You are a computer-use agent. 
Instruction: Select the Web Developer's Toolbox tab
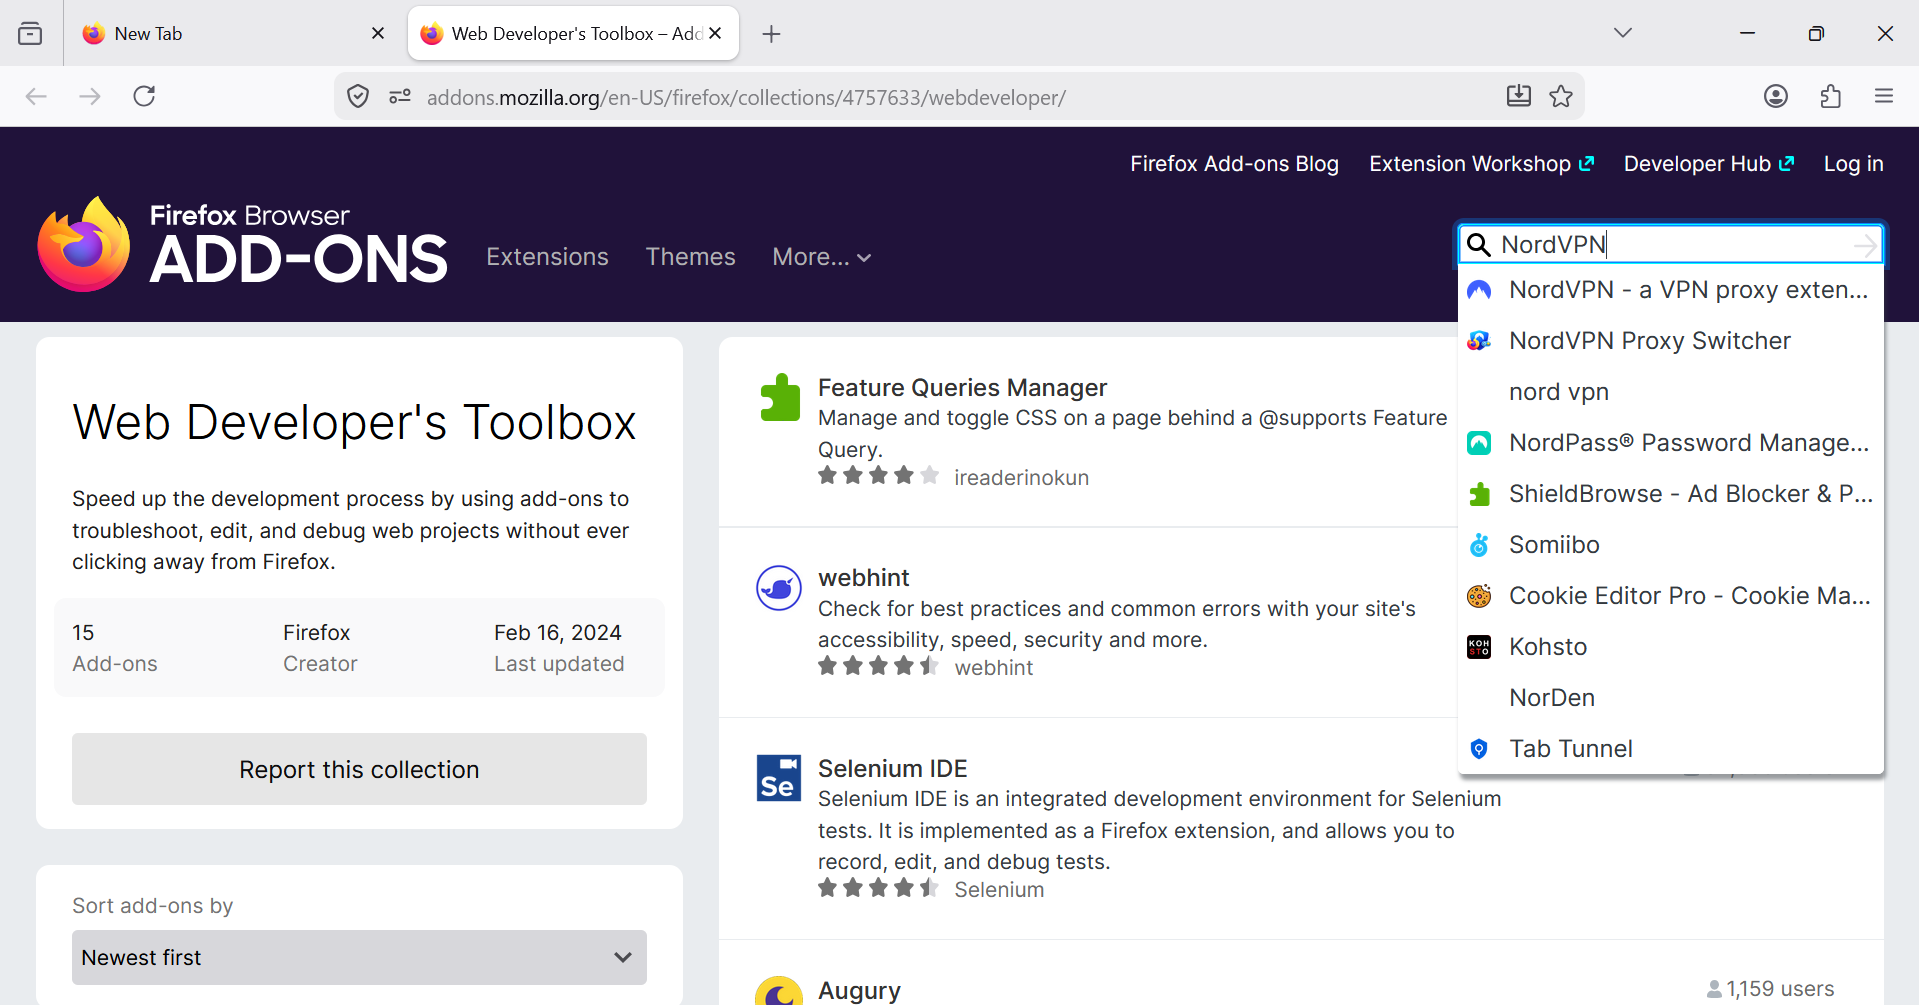[x=573, y=34]
